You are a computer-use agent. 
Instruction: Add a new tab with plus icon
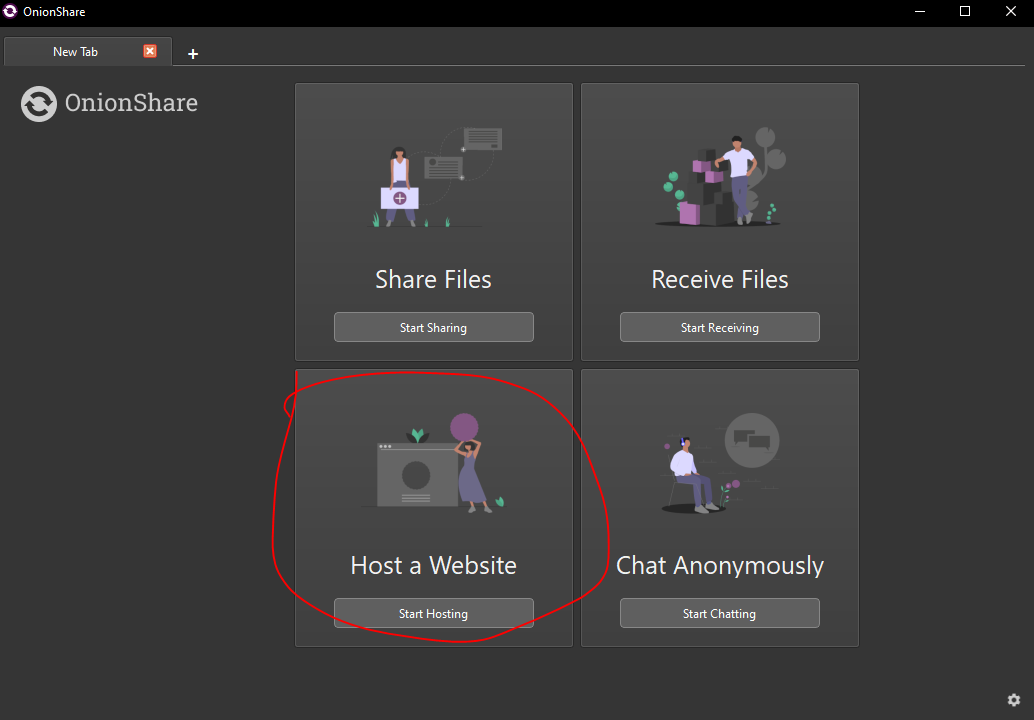(193, 53)
